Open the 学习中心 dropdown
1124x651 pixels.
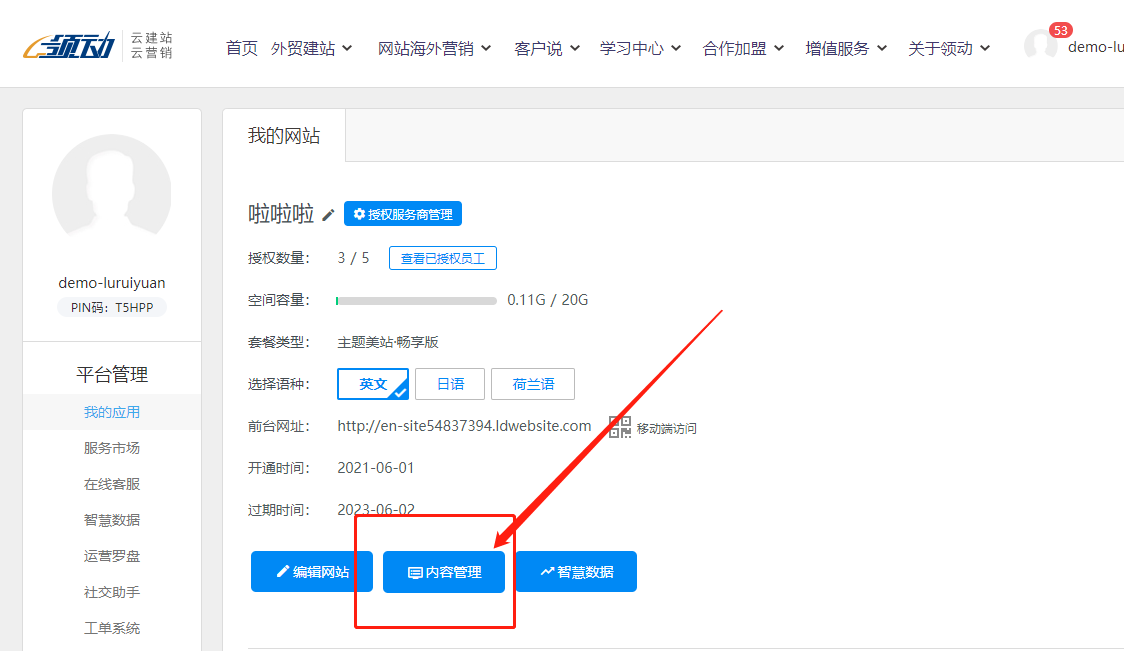(633, 47)
